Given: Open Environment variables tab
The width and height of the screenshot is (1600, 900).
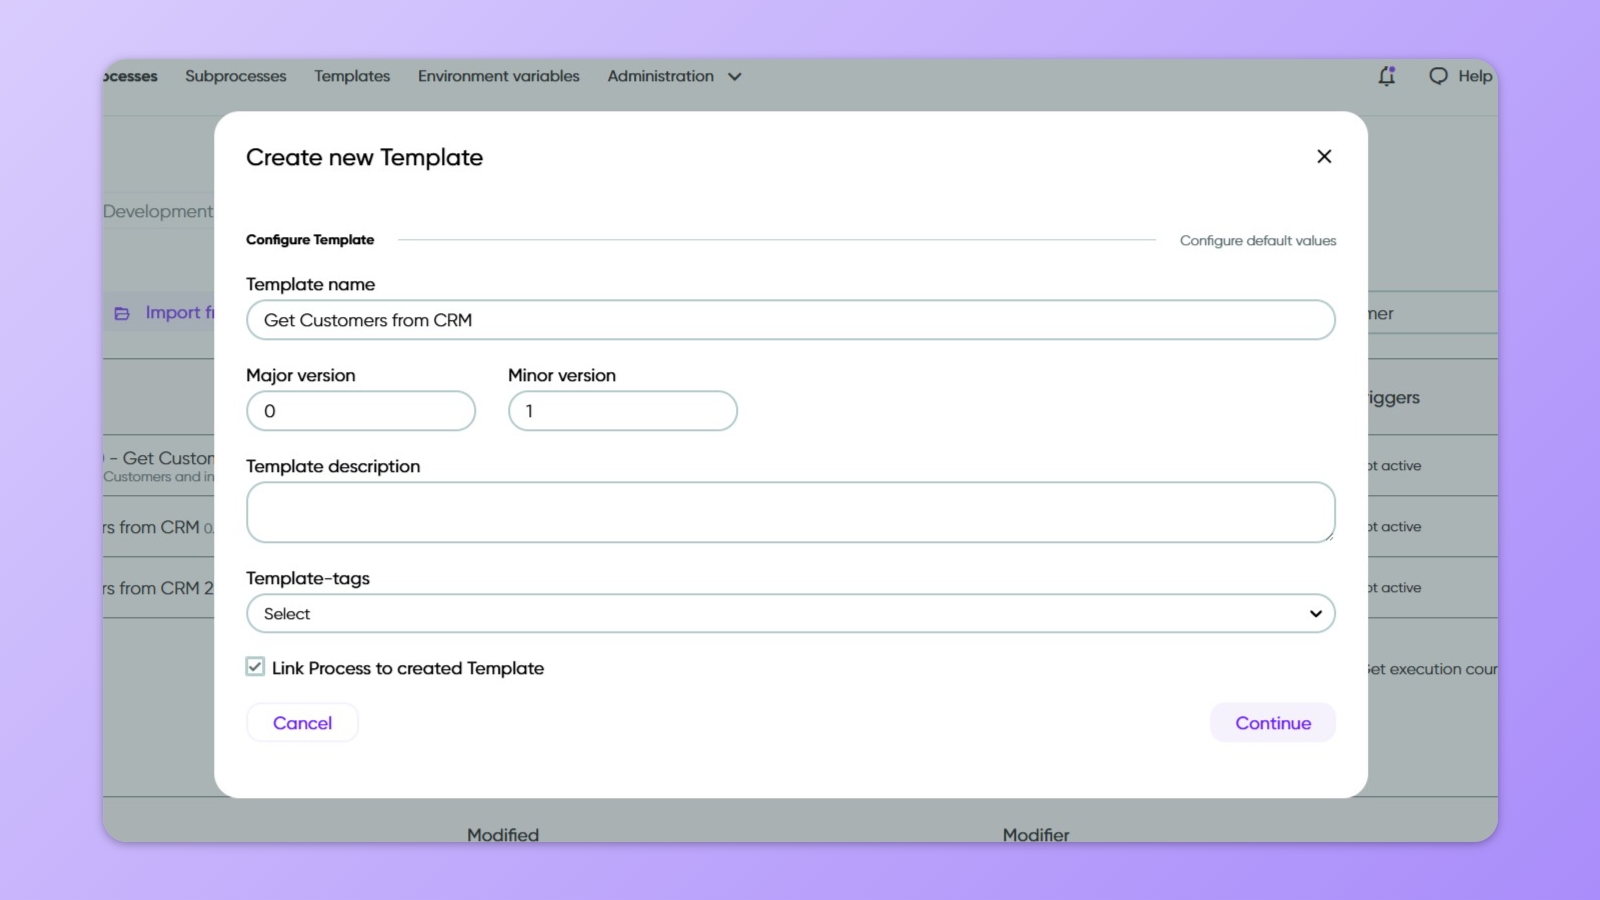Looking at the screenshot, I should (499, 76).
